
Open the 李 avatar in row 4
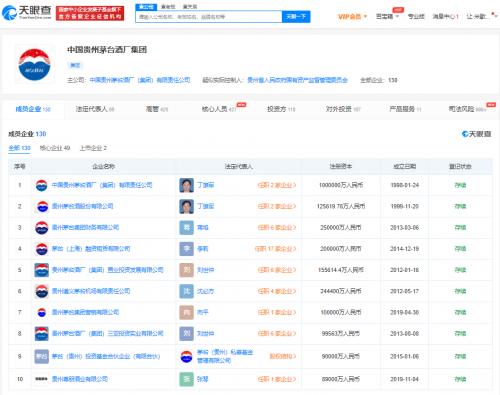pyautogui.click(x=186, y=249)
